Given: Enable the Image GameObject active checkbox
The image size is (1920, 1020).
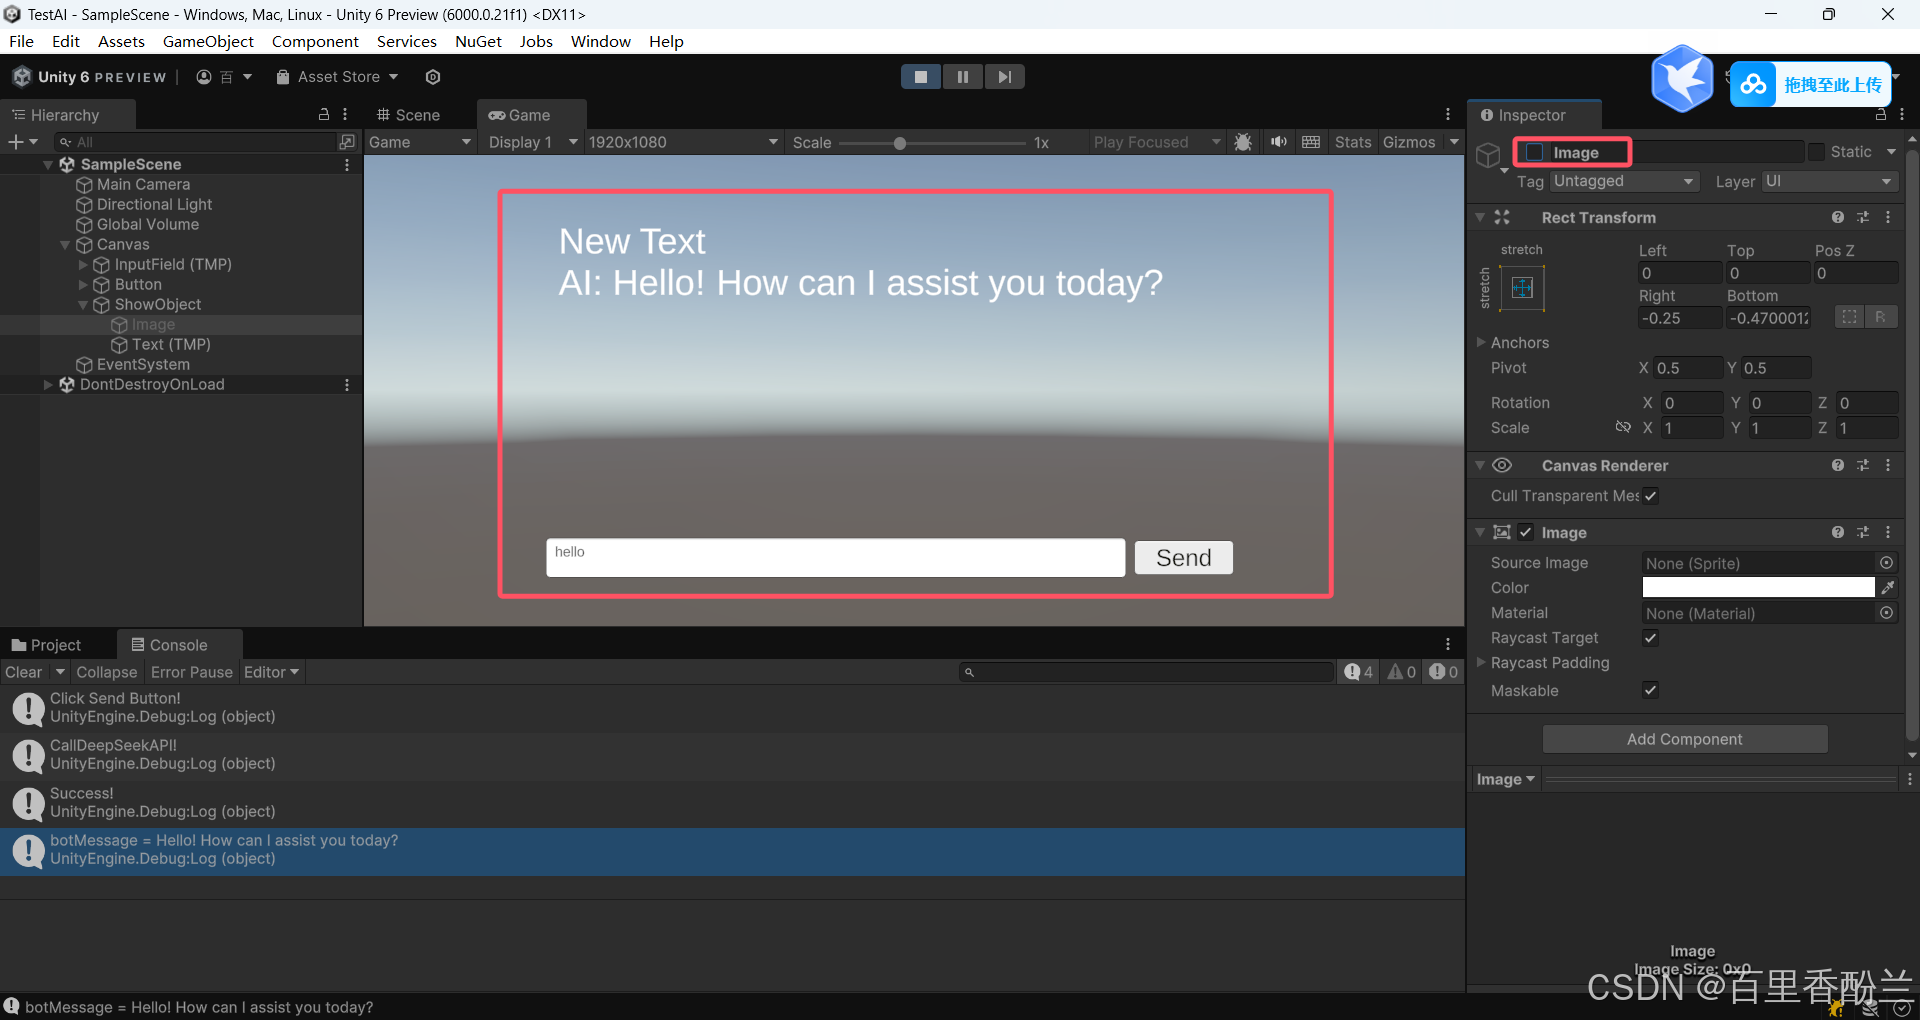Looking at the screenshot, I should (1535, 152).
